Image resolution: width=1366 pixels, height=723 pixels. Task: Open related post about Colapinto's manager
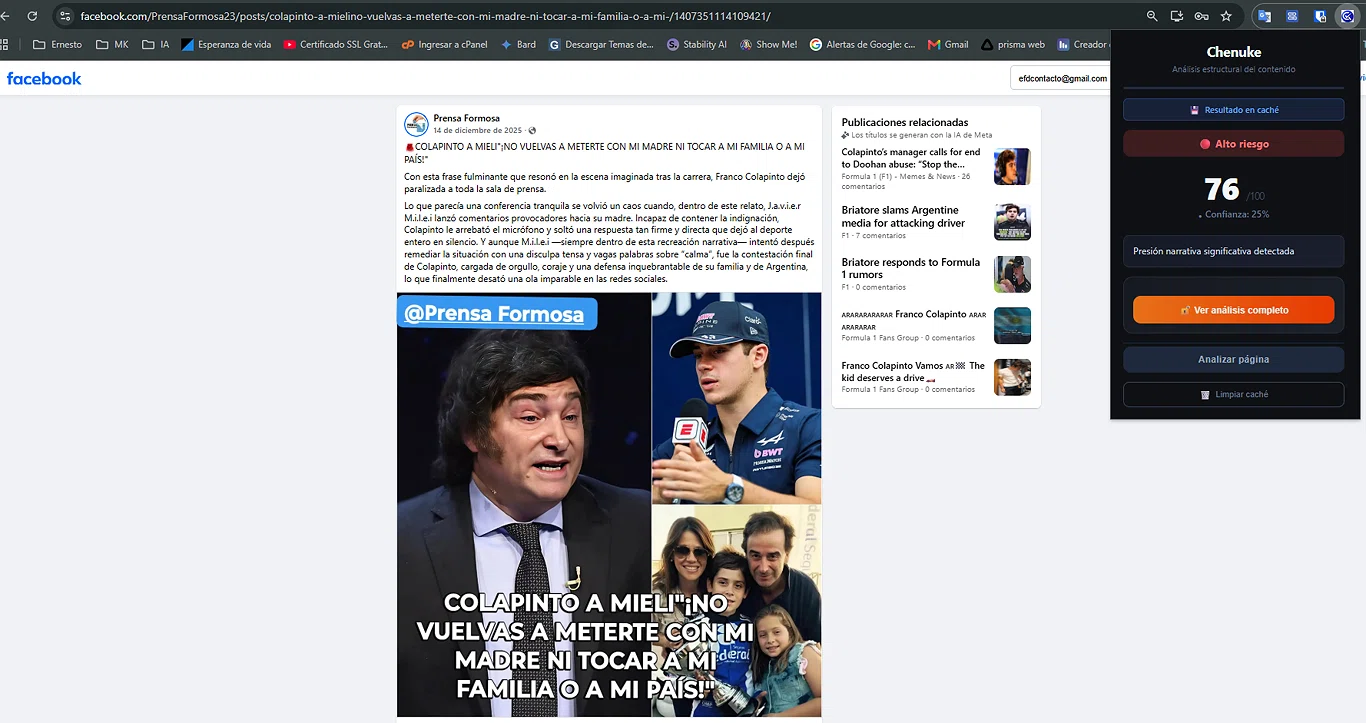pos(911,158)
